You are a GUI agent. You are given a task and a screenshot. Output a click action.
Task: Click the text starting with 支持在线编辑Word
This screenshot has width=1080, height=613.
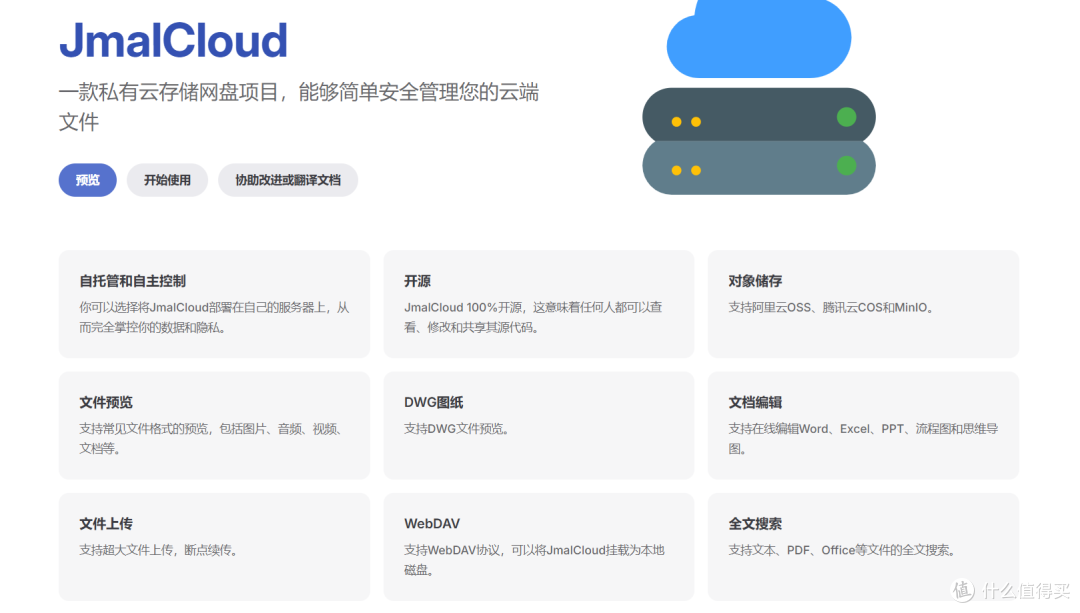tap(863, 439)
